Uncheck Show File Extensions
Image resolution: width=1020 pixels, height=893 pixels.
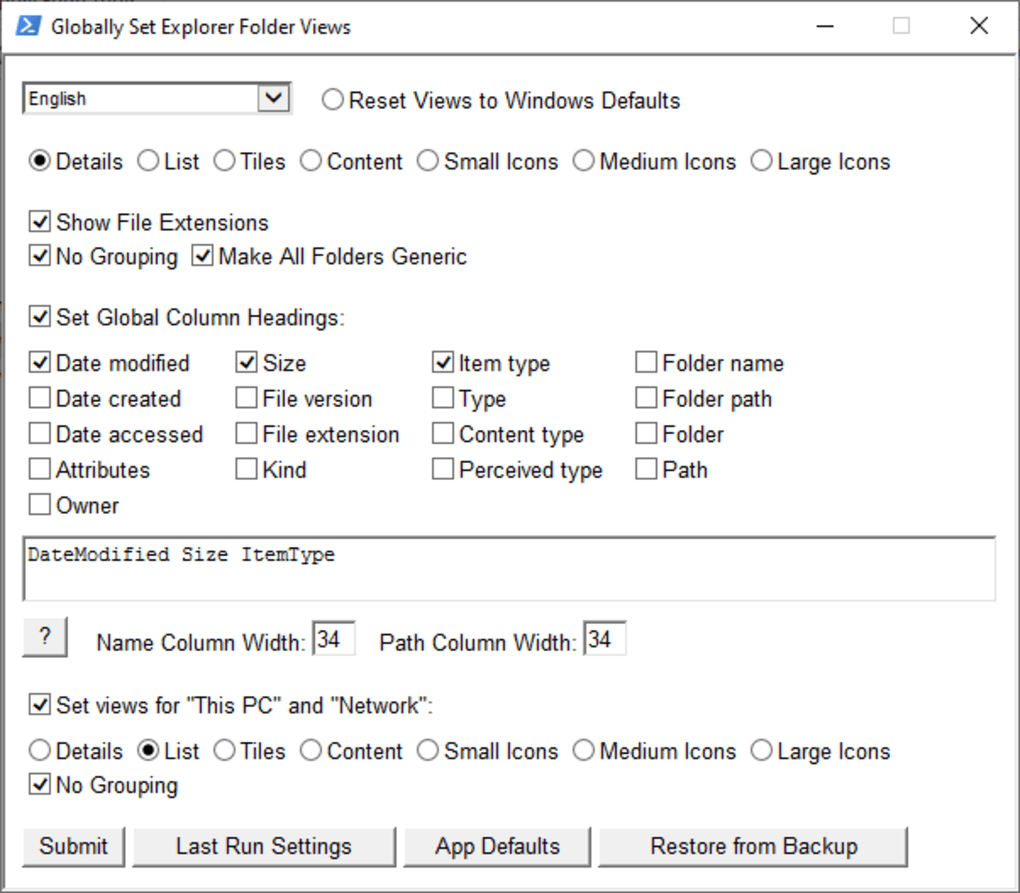(39, 221)
